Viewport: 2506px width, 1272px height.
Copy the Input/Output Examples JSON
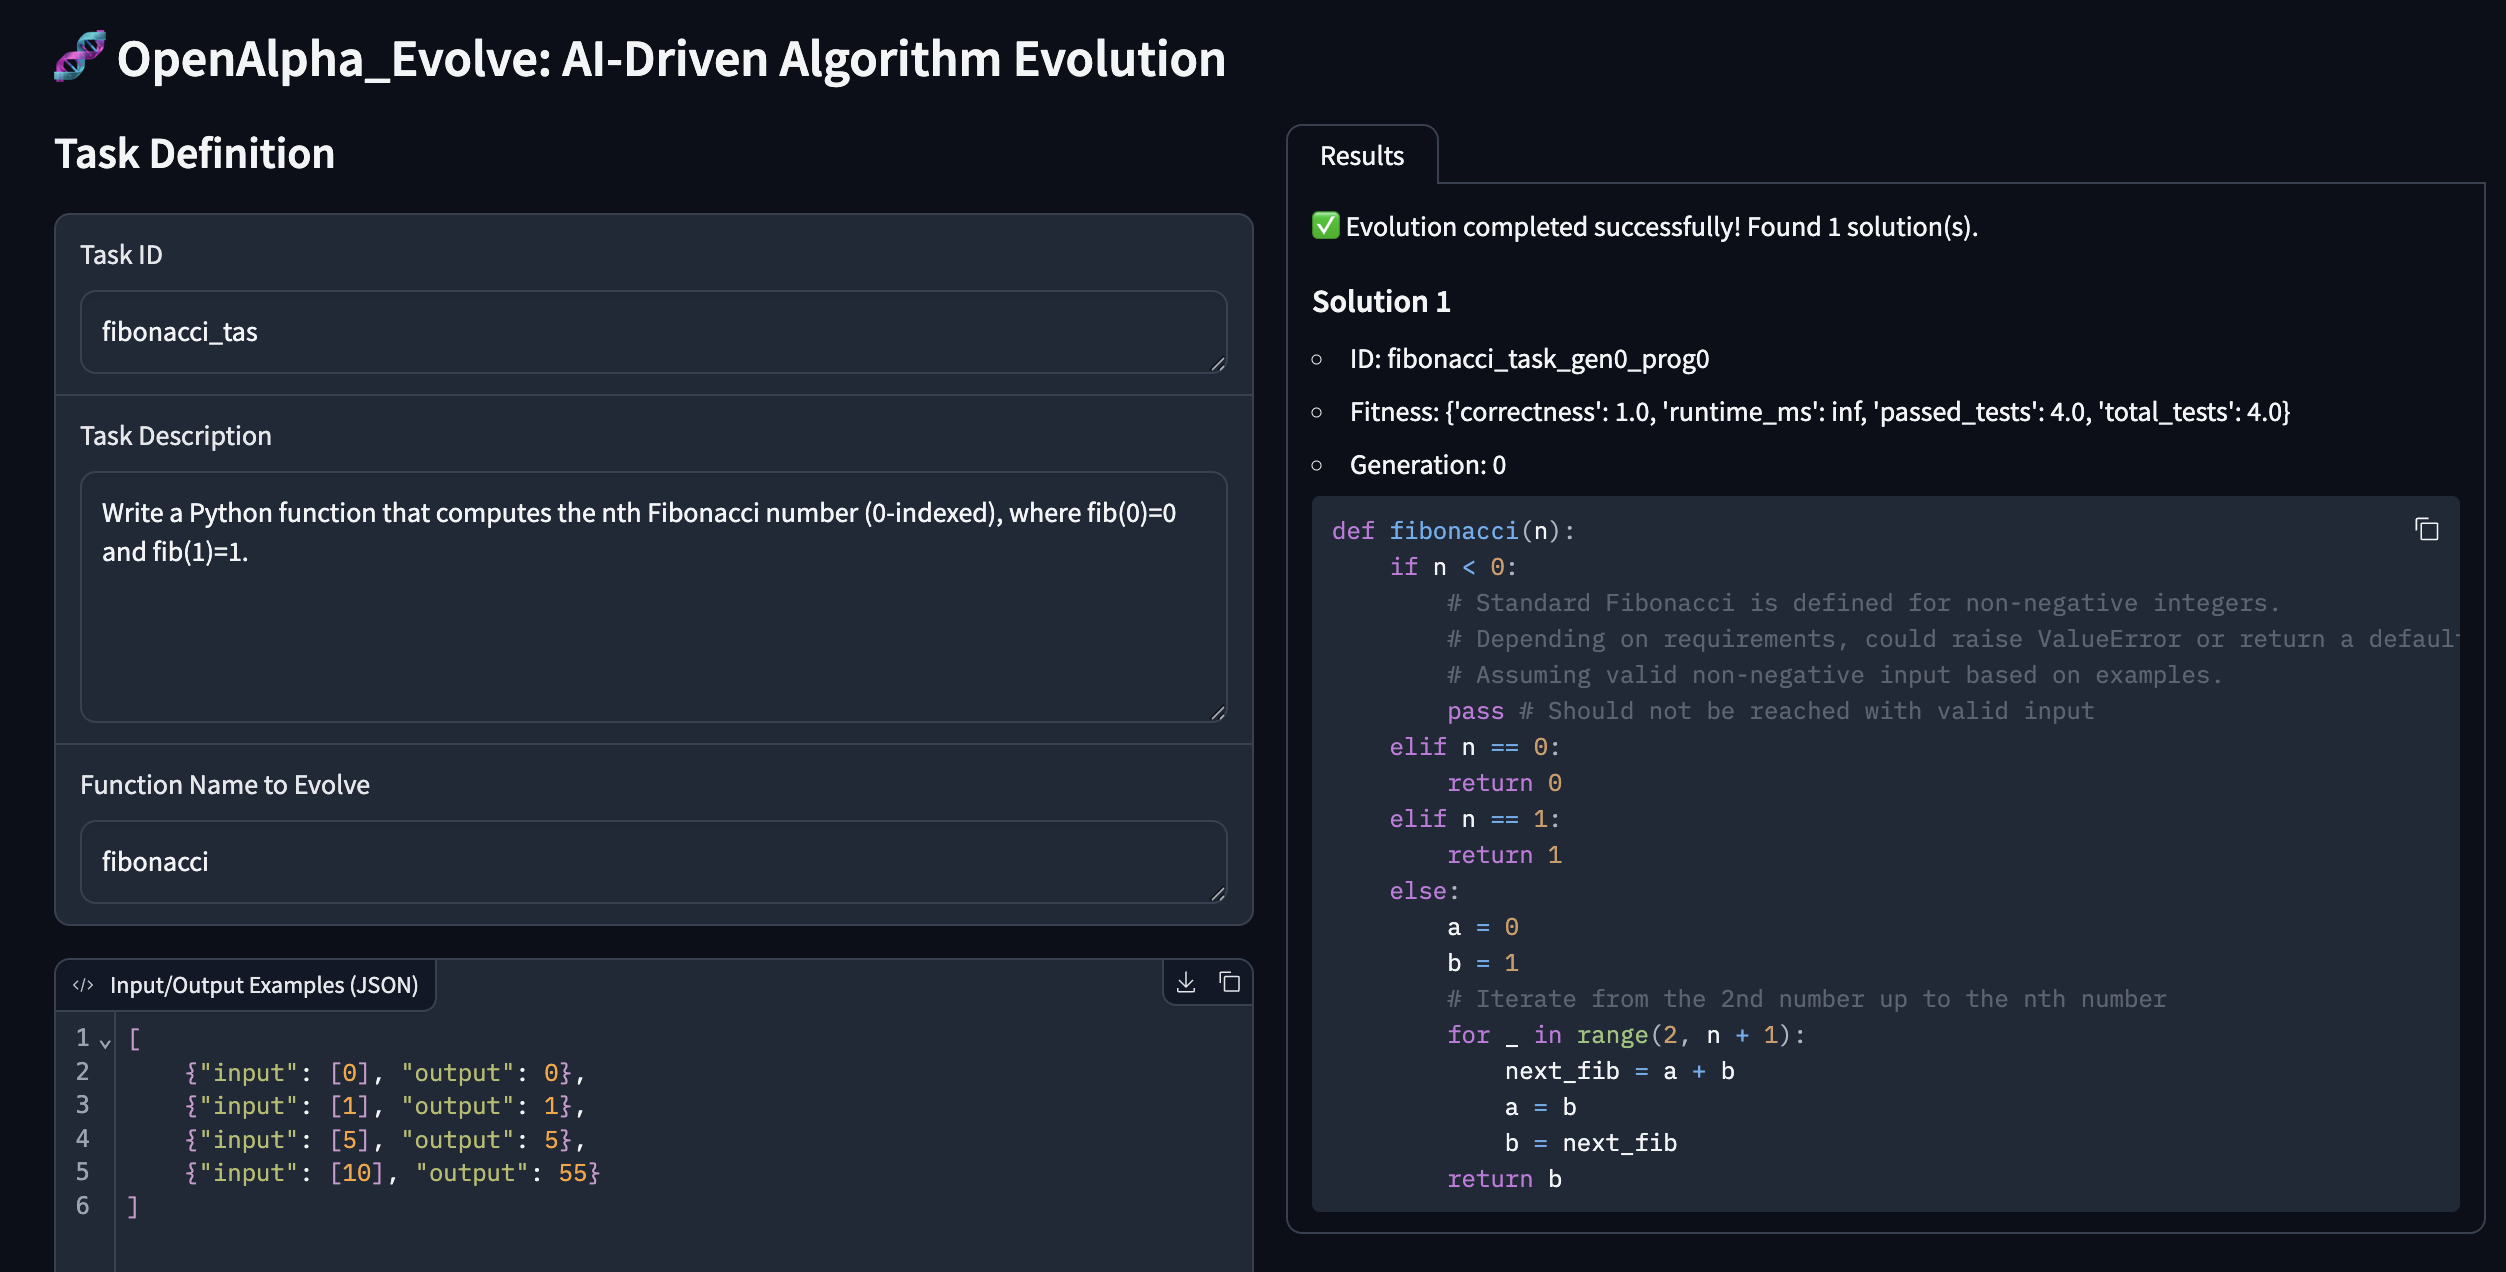coord(1230,982)
